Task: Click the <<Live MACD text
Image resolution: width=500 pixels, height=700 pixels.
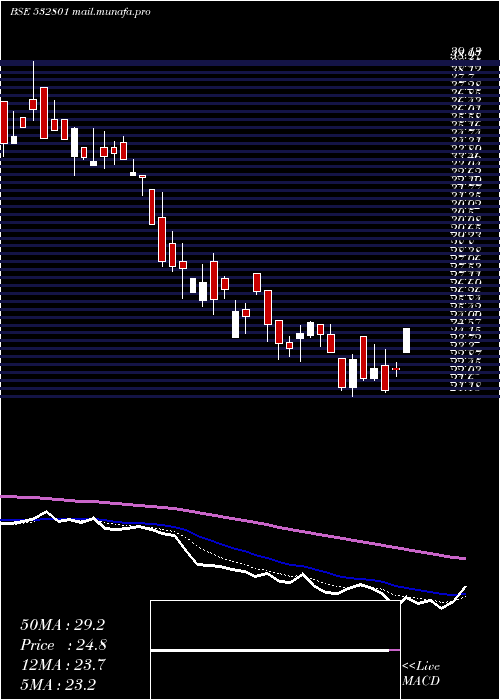Action: pyautogui.click(x=421, y=673)
